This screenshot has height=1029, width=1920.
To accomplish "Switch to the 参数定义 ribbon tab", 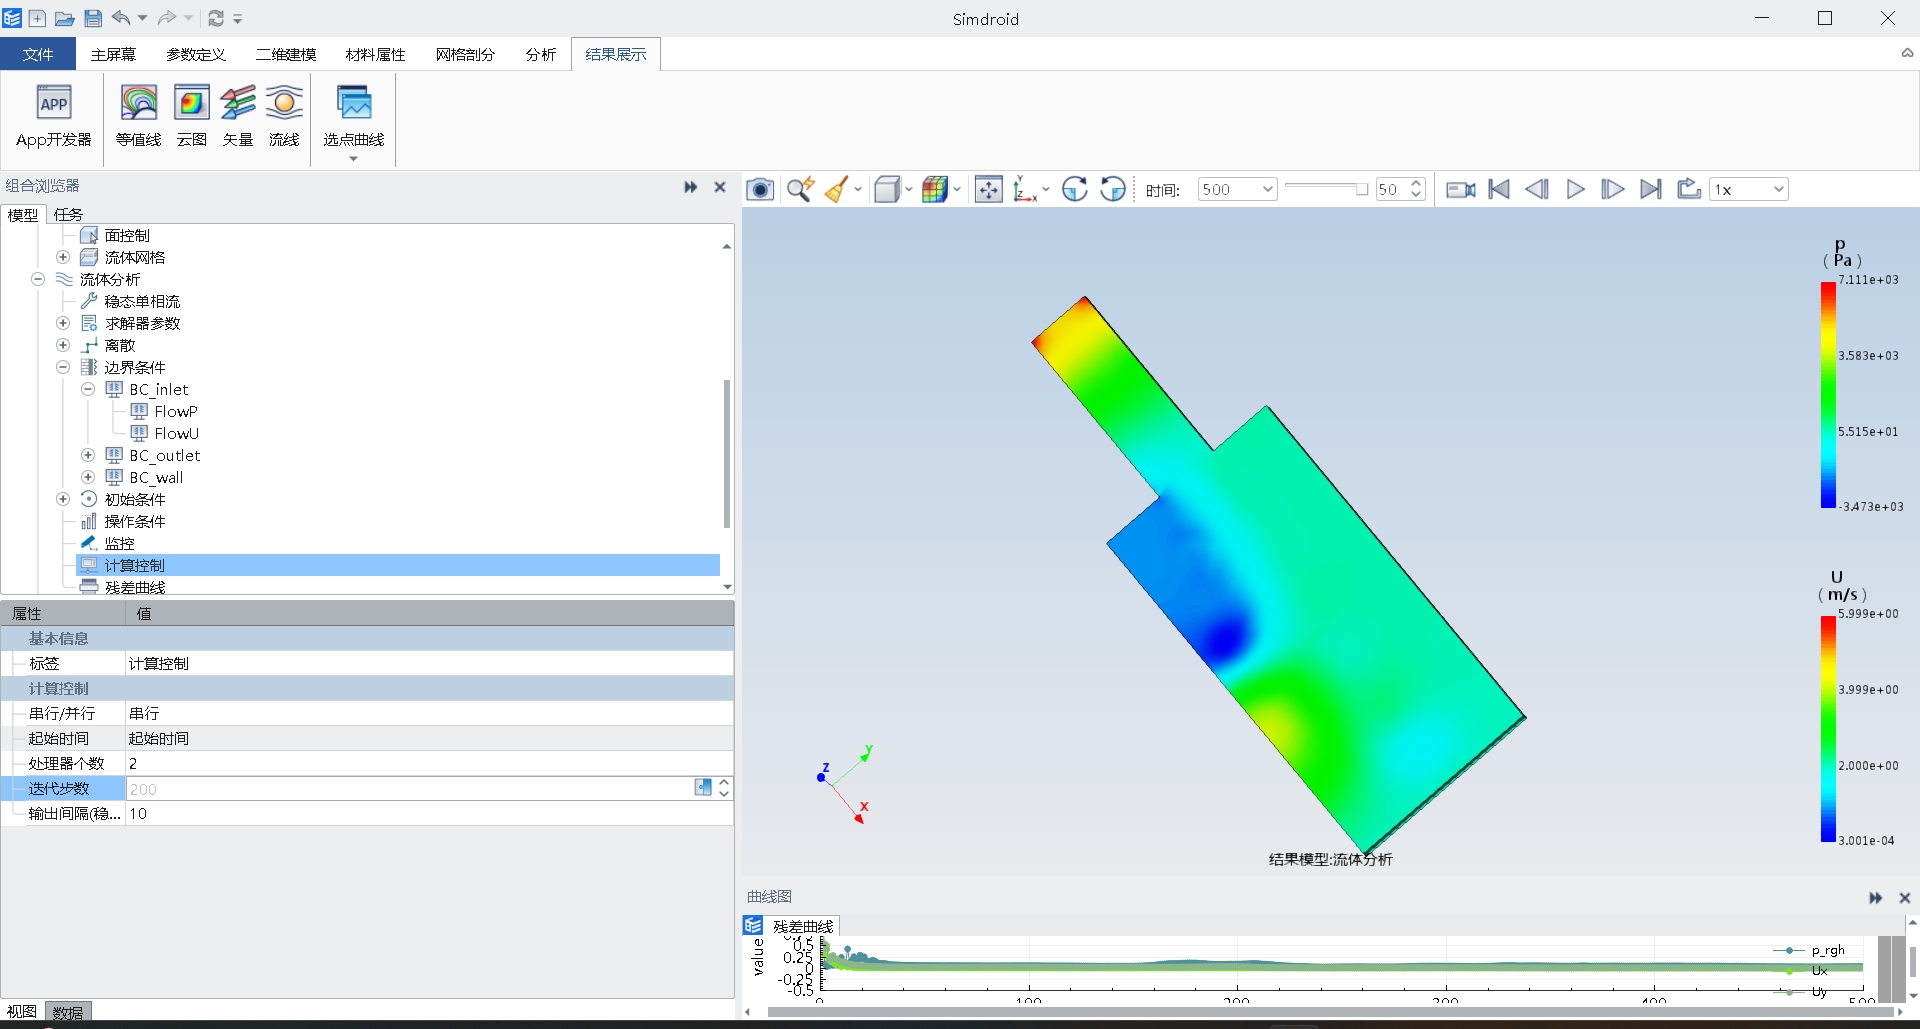I will coord(196,54).
